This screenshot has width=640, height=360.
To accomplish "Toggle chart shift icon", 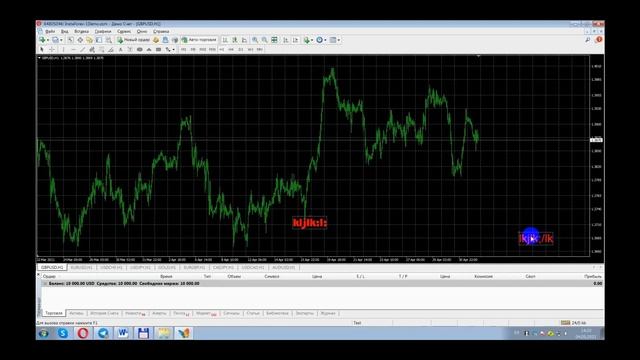I will click(296, 40).
